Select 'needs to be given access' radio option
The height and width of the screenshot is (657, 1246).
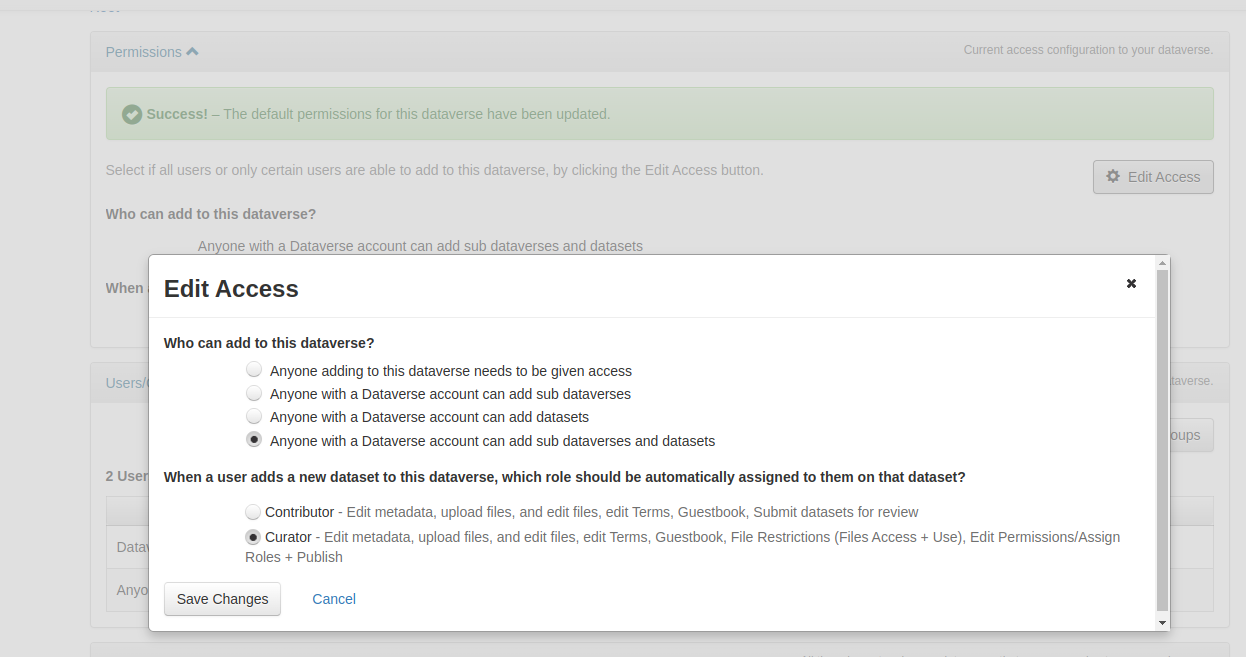pos(254,370)
